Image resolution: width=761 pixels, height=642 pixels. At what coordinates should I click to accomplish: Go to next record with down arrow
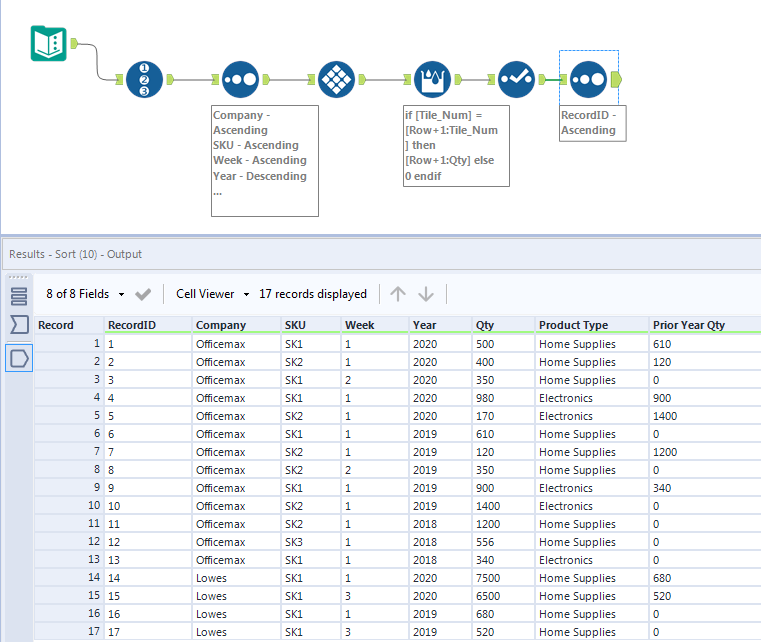click(426, 294)
